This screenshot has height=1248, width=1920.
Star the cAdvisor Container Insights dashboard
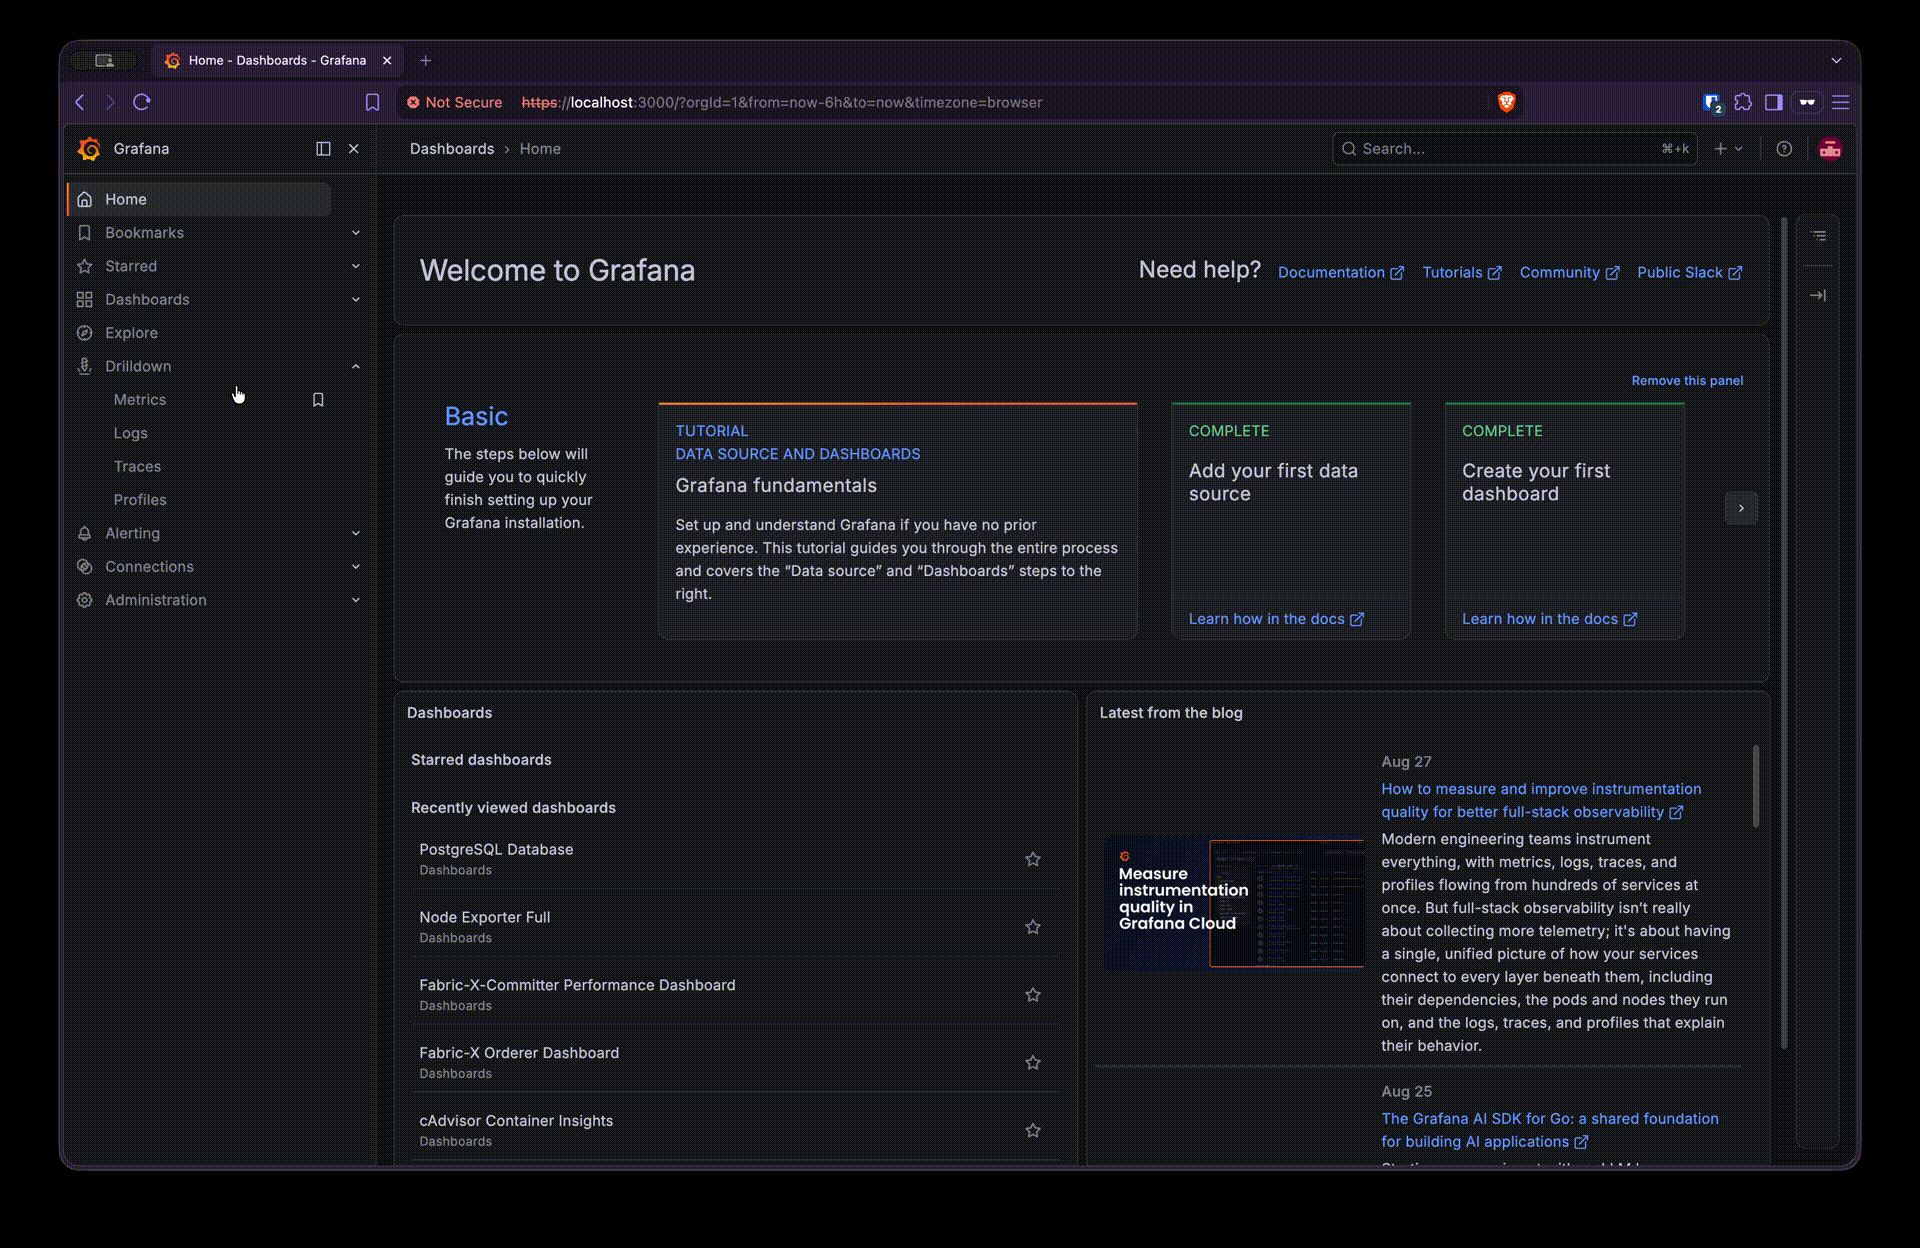(x=1033, y=1131)
